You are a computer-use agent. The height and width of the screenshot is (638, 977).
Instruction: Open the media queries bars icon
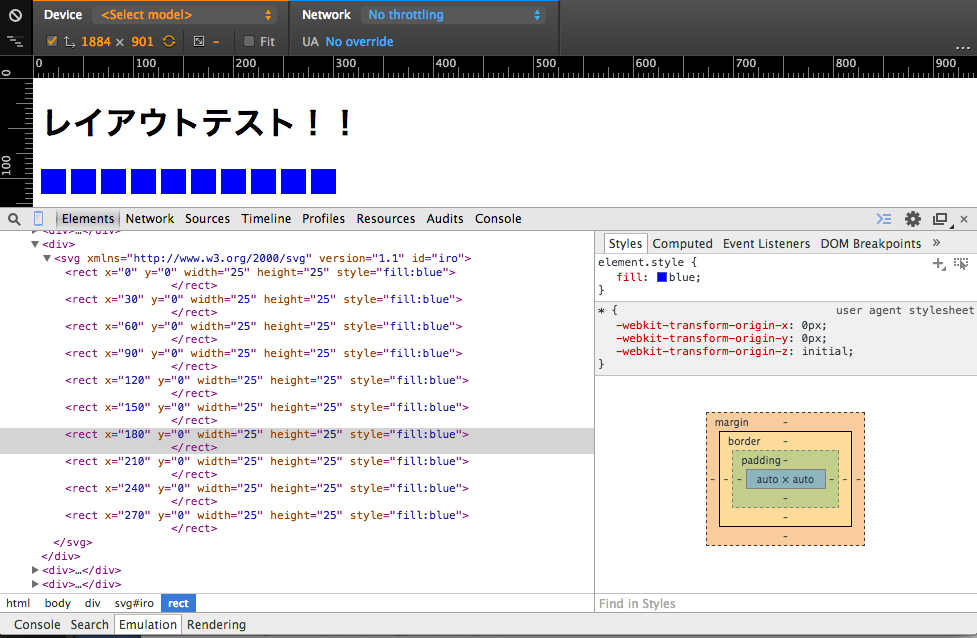[x=15, y=42]
